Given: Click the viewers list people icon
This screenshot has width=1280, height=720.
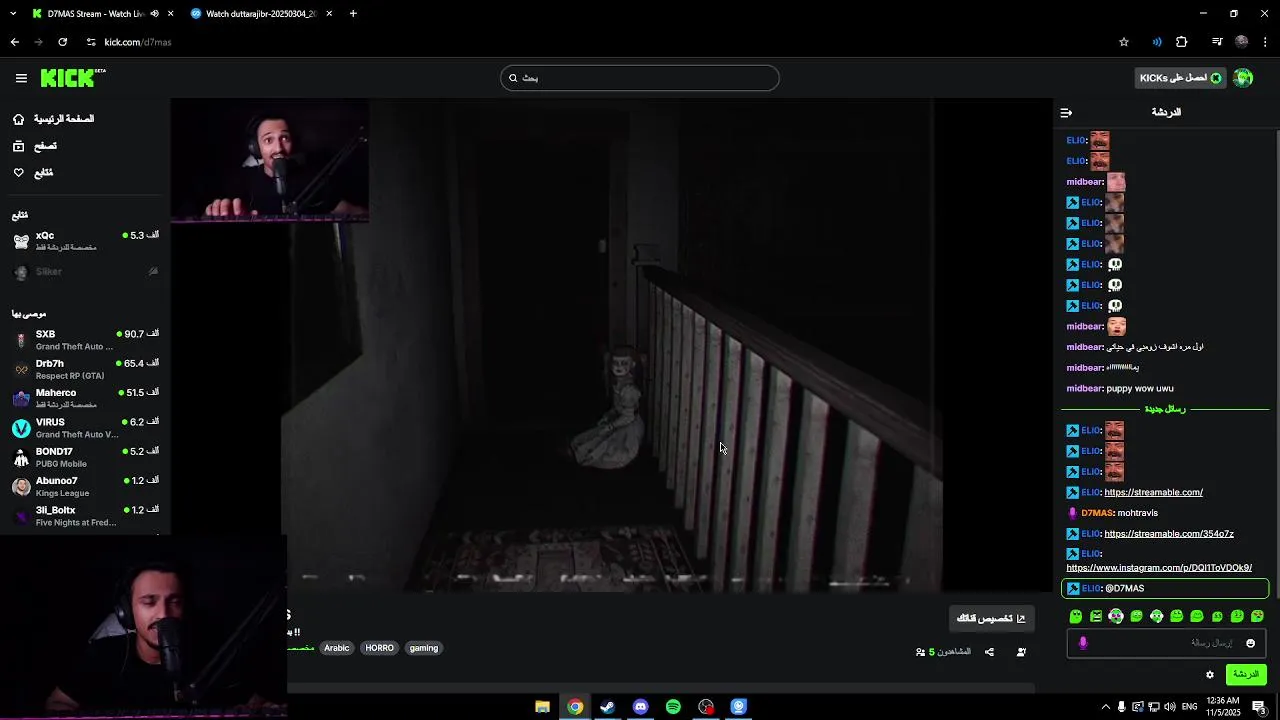Looking at the screenshot, I should tap(921, 652).
